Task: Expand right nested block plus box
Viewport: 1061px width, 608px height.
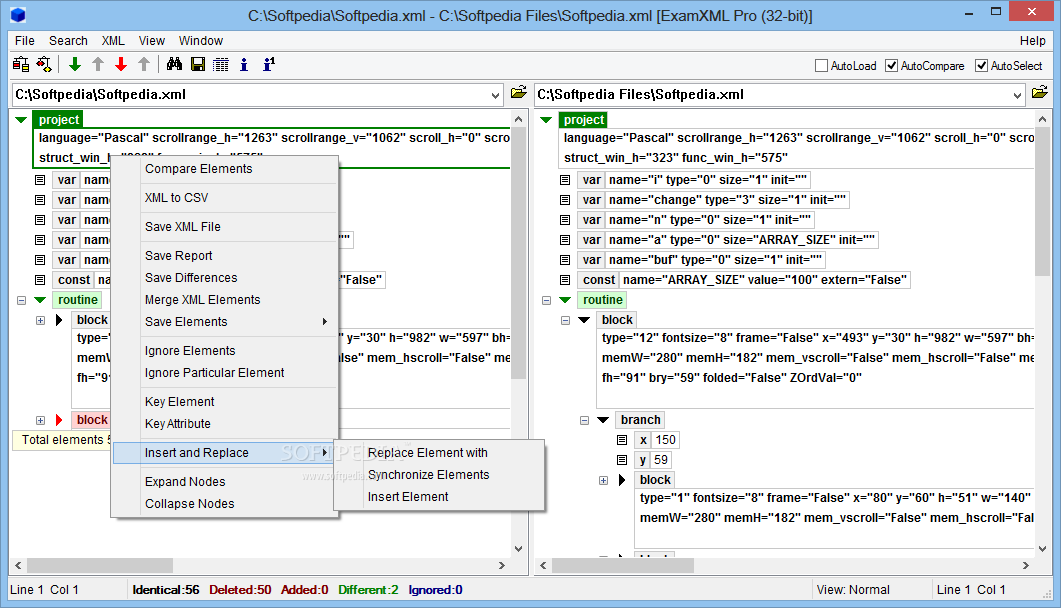Action: click(604, 481)
